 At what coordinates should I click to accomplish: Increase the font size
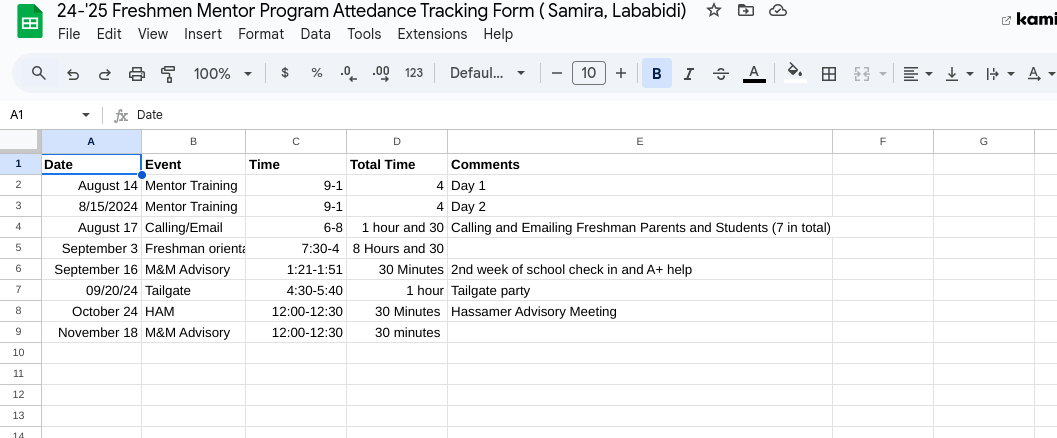click(x=621, y=73)
